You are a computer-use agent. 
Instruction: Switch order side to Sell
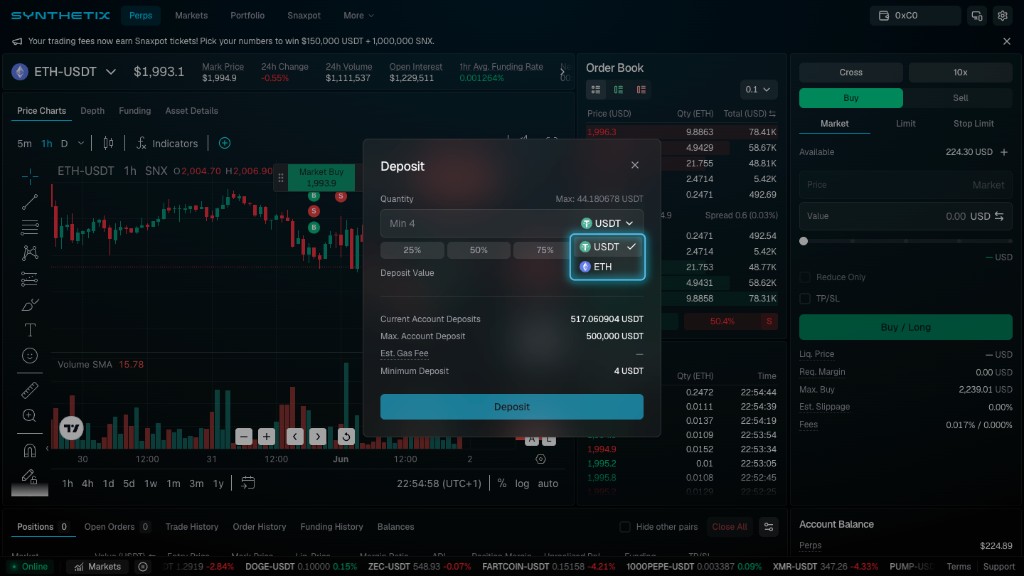(960, 98)
